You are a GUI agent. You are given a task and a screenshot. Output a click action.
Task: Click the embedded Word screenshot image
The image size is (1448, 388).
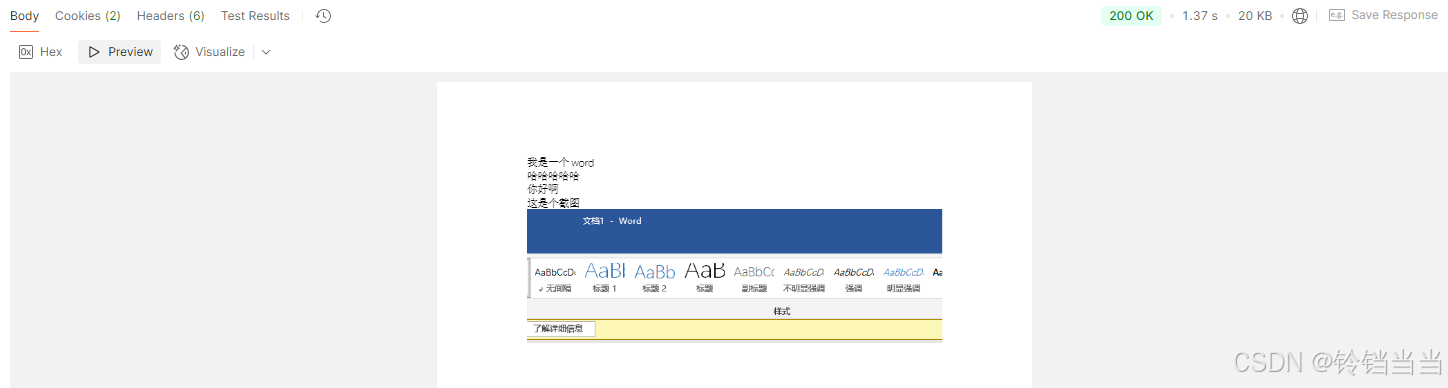pos(734,275)
